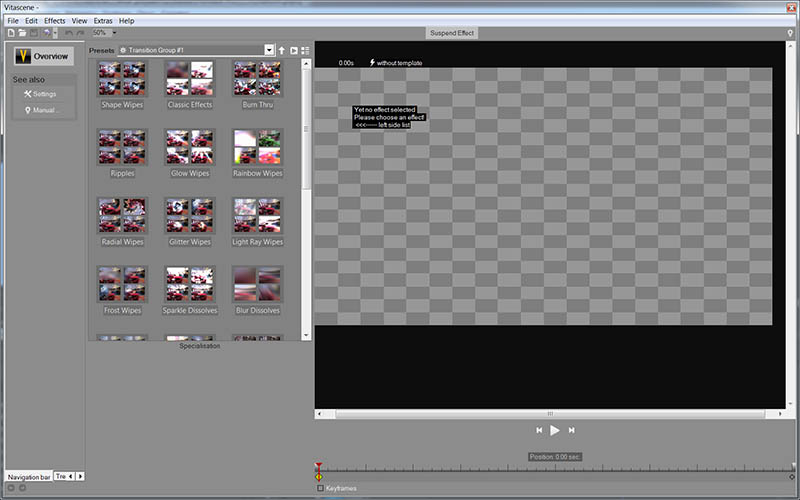Image resolution: width=800 pixels, height=500 pixels.
Task: Click the Suspend Effect button
Action: [x=452, y=33]
